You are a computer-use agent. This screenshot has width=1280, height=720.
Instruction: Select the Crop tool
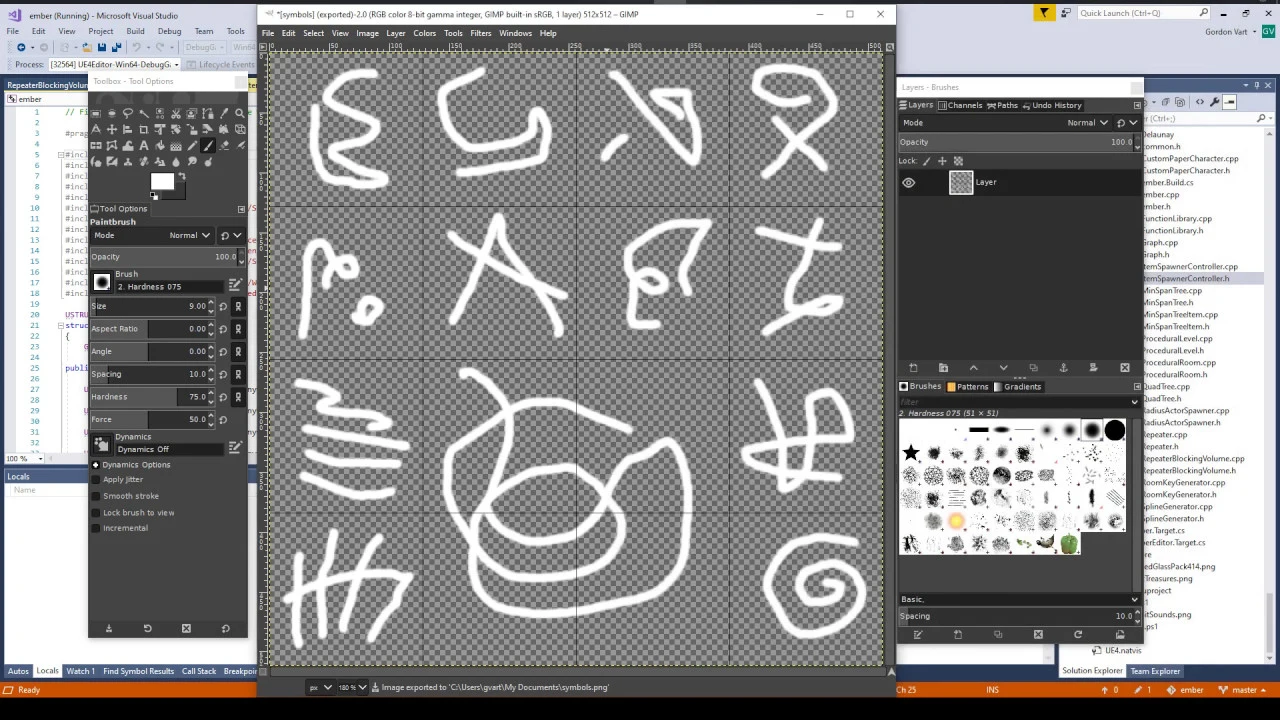tap(144, 129)
